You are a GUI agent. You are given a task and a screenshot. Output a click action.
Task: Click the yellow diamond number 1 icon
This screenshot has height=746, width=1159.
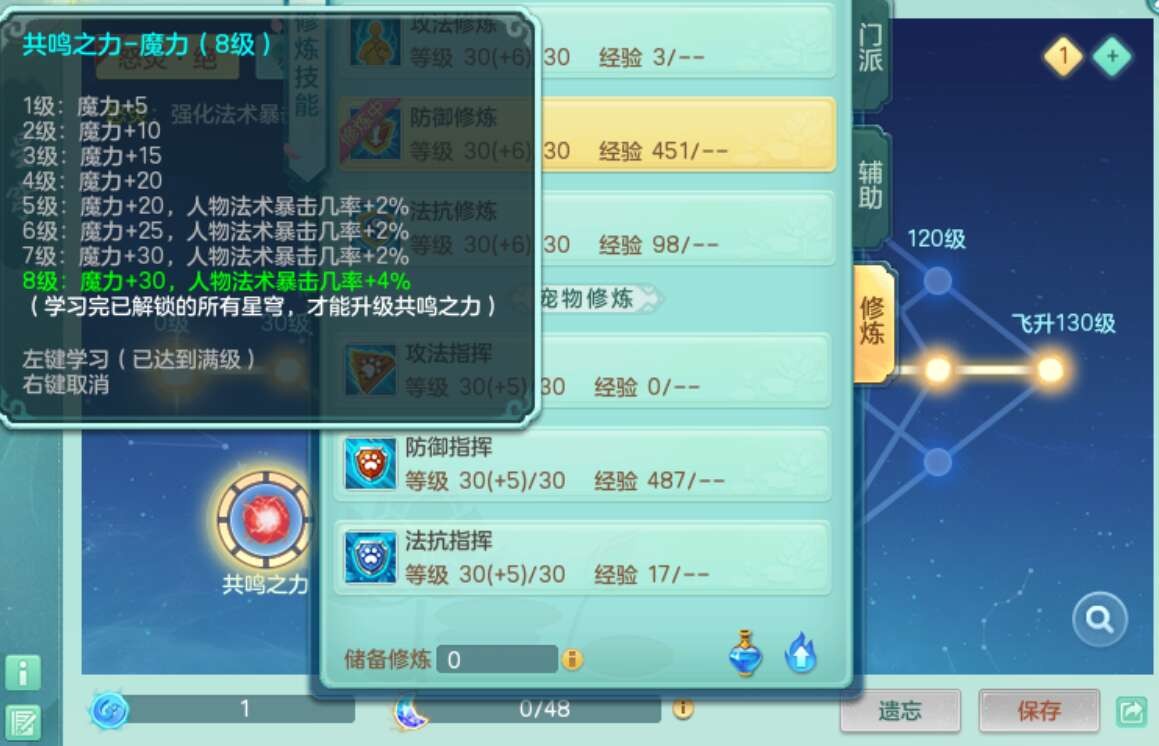[x=1063, y=56]
